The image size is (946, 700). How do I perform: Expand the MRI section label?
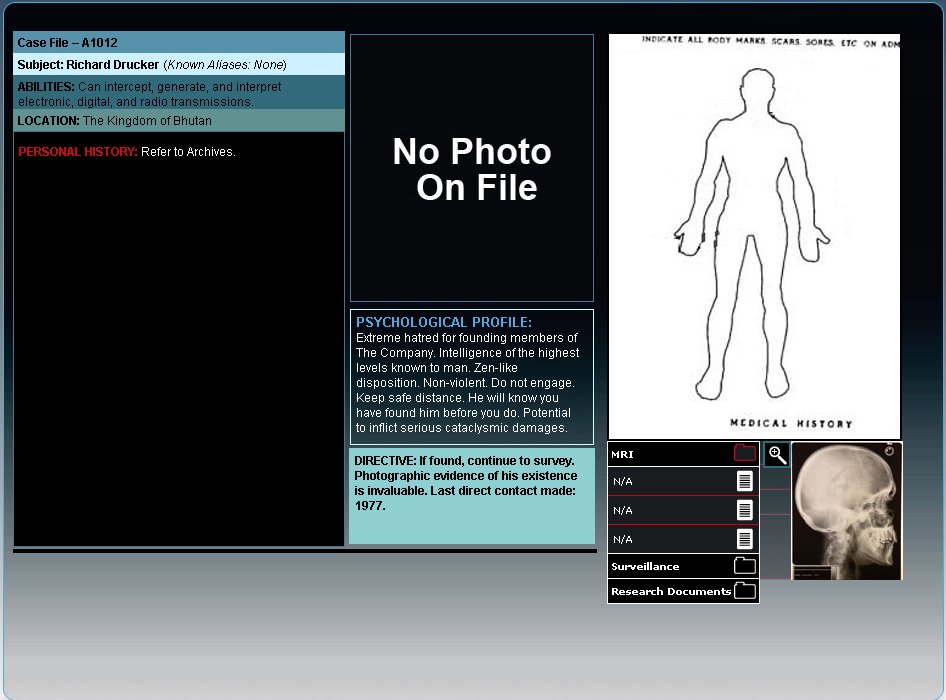622,455
